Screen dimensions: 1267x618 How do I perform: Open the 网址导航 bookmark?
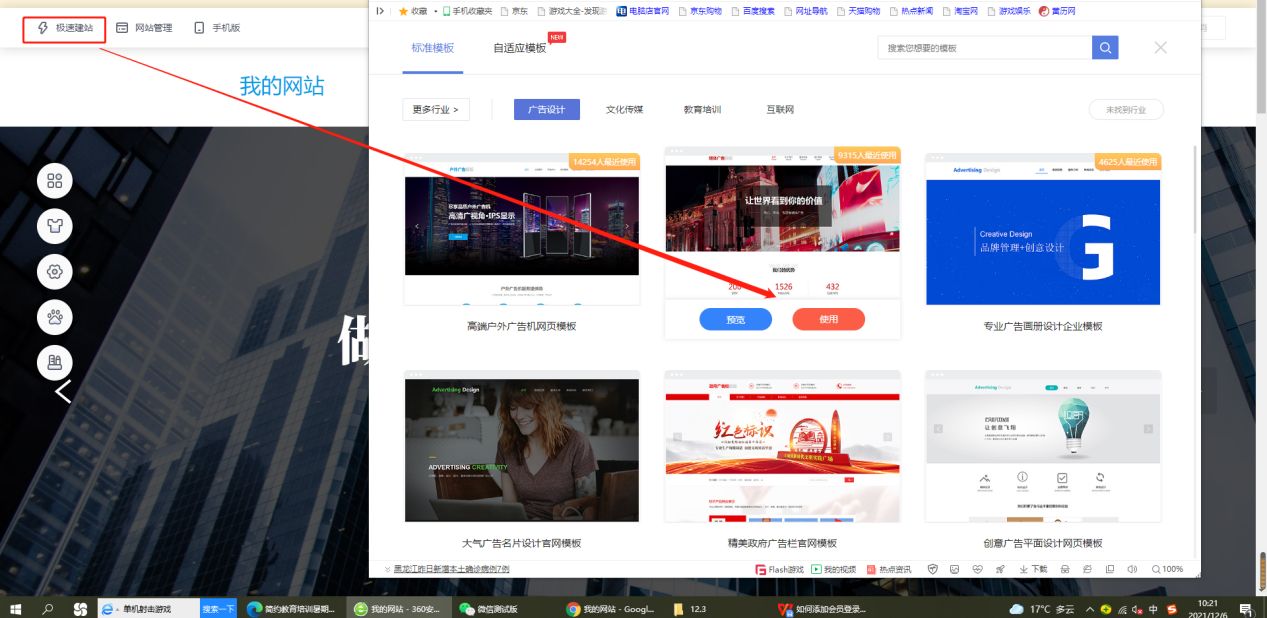click(x=805, y=11)
